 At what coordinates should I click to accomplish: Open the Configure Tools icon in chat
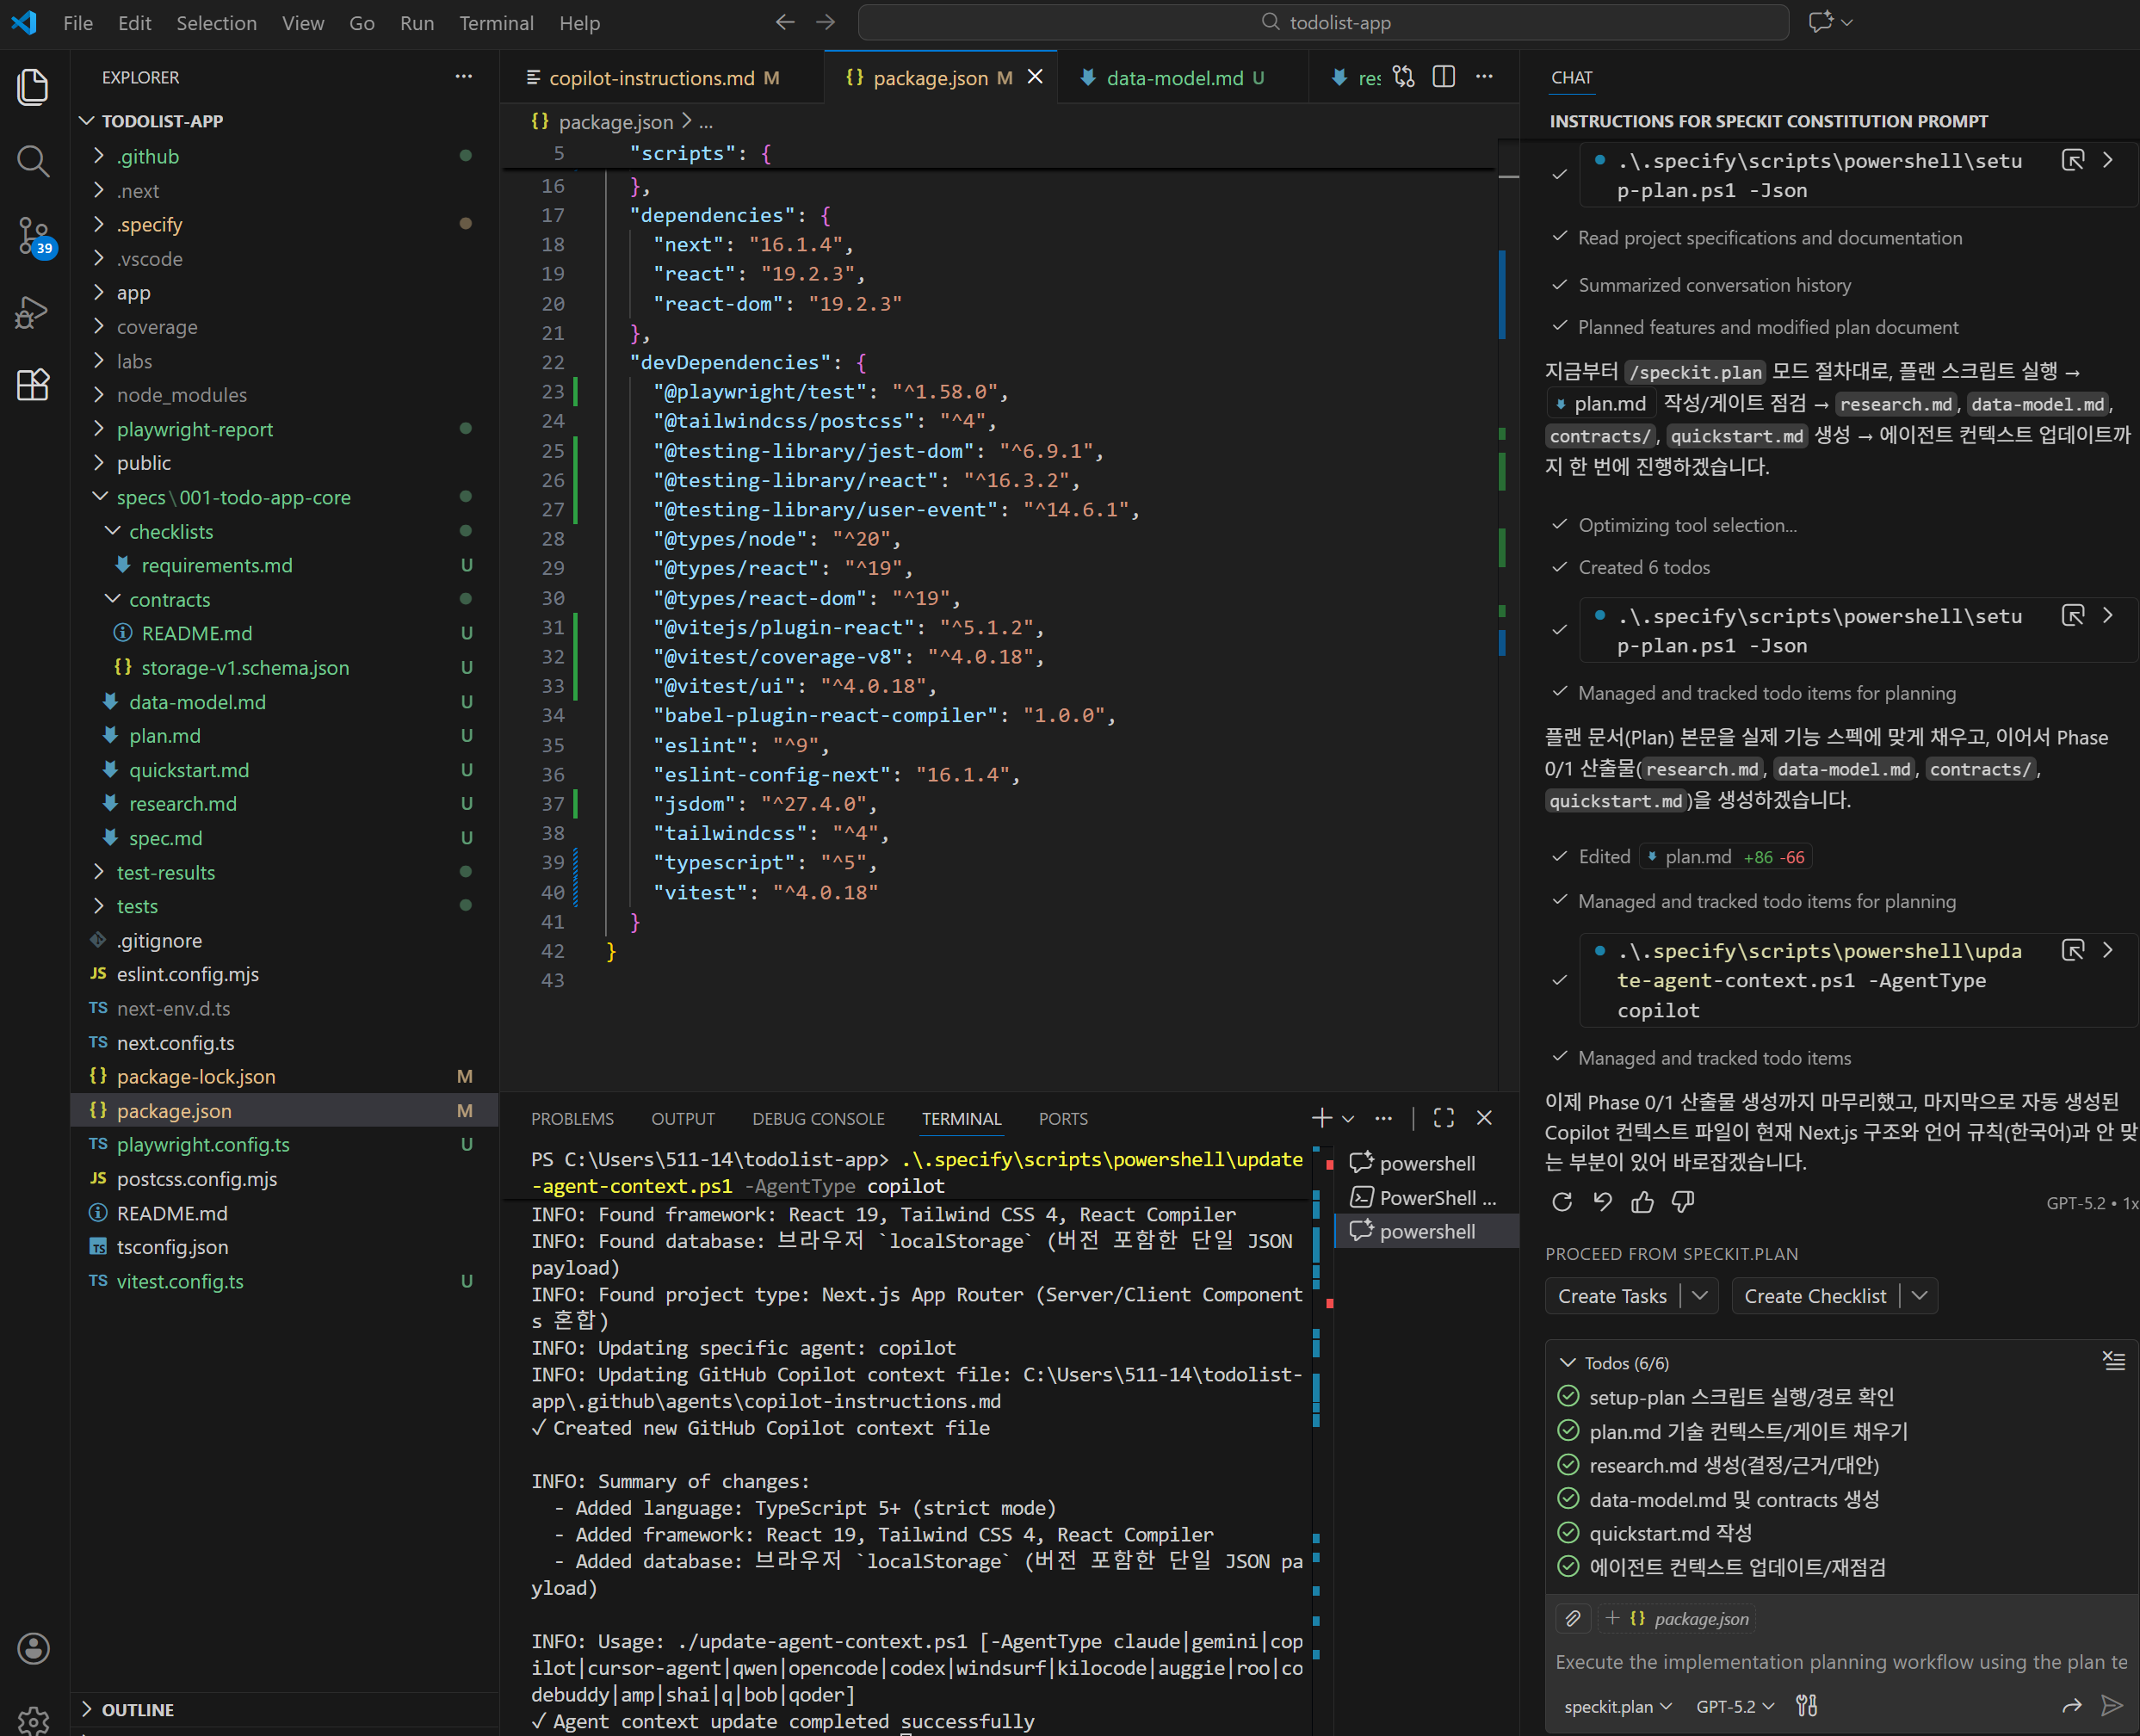click(1806, 1706)
